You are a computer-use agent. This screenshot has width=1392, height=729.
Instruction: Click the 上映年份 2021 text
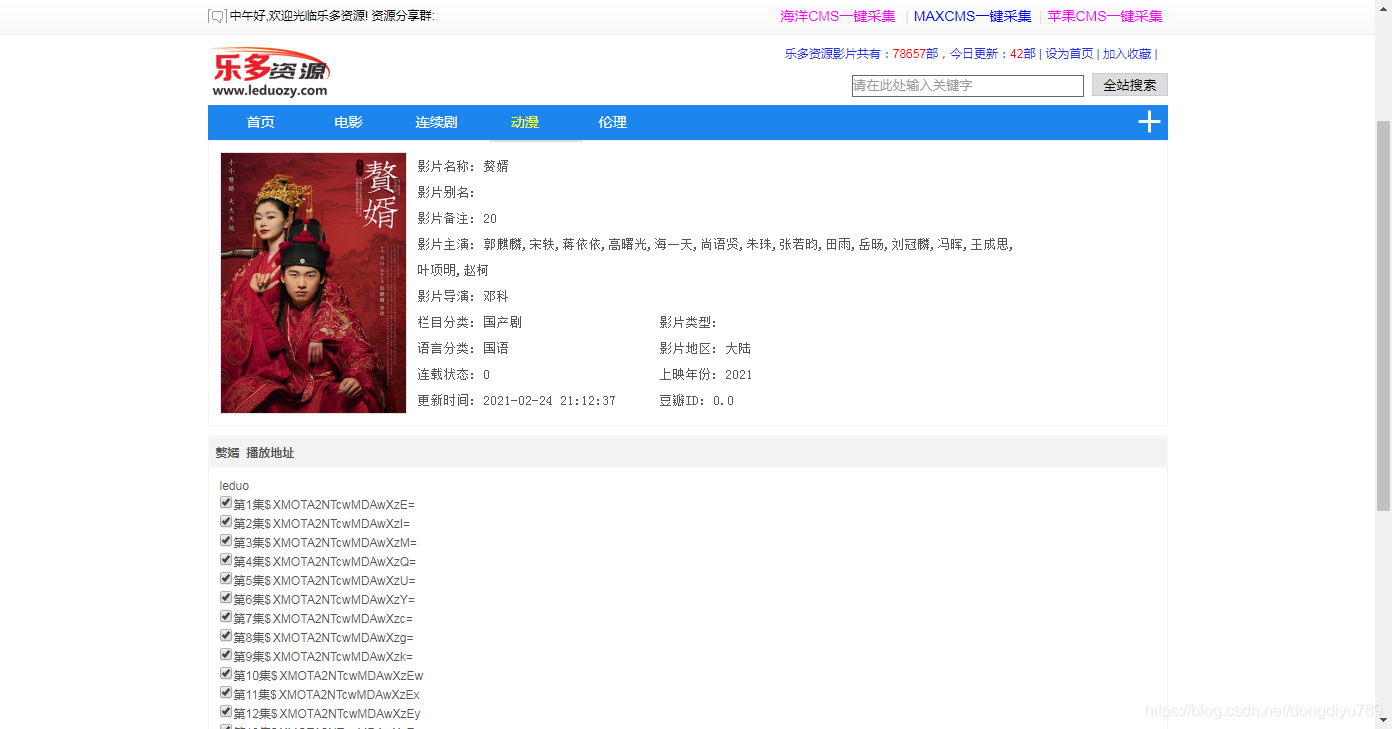tap(706, 375)
